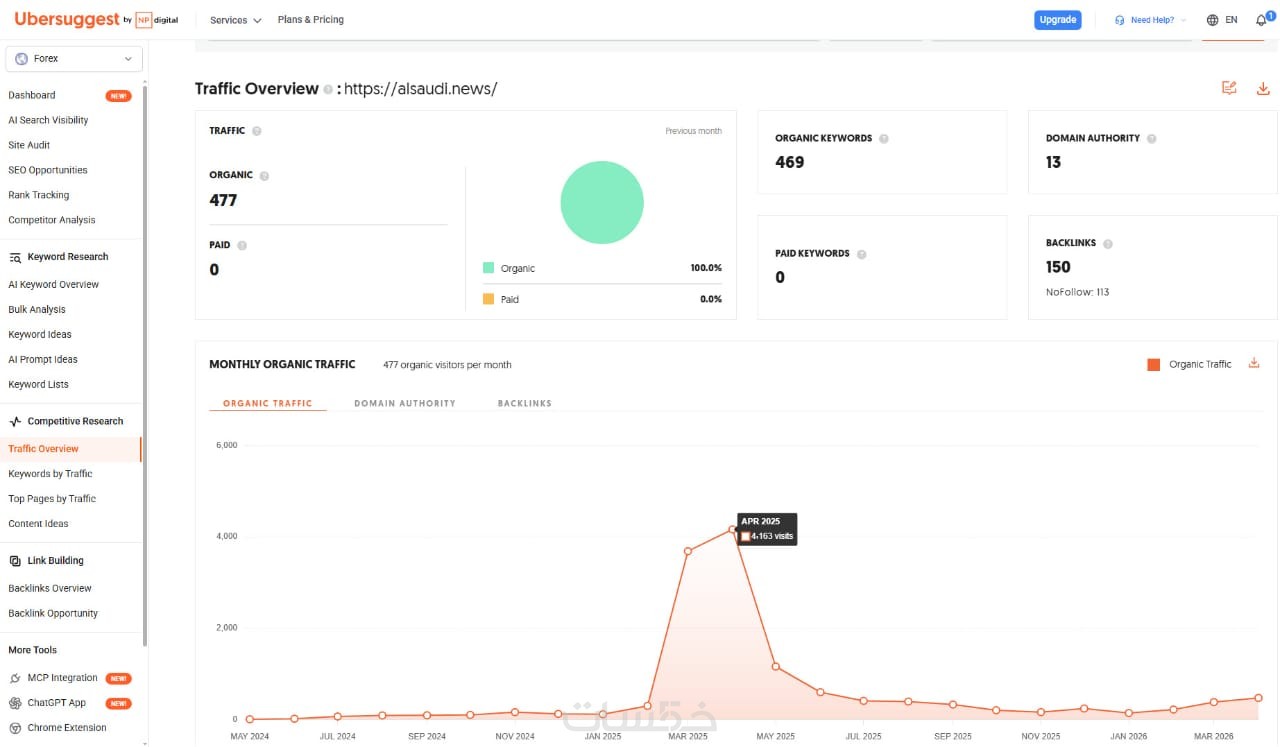Toggle the Organic Traffic legend series
Screen dimensions: 1280x747
coord(1190,365)
